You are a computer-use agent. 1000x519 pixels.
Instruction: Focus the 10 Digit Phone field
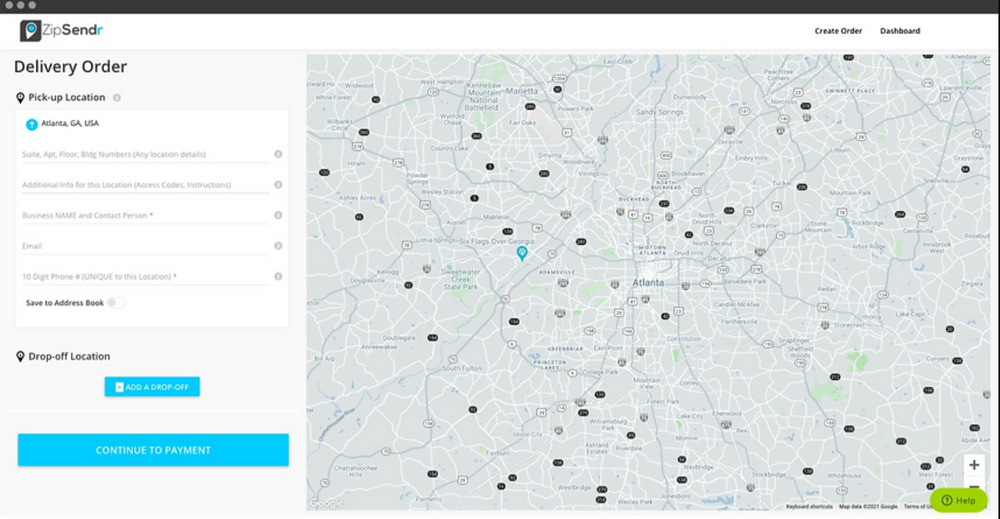[145, 277]
